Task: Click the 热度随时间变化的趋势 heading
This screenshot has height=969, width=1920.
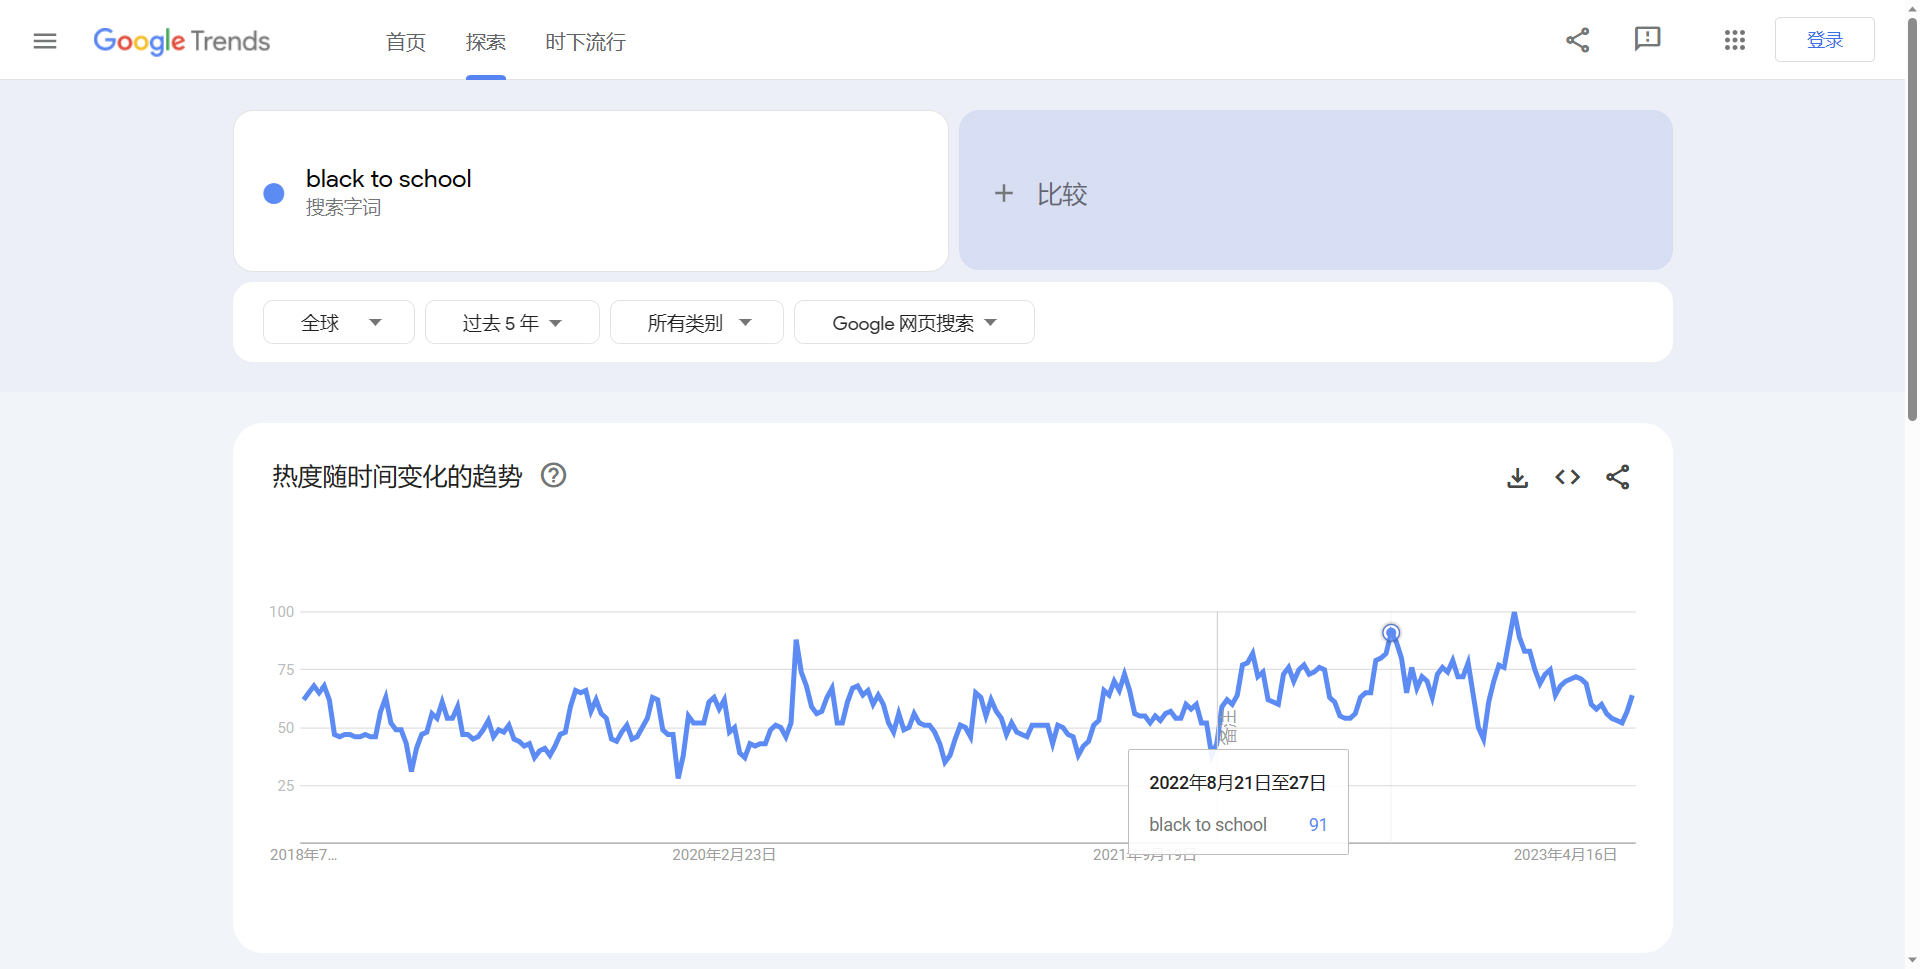Action: pyautogui.click(x=397, y=477)
